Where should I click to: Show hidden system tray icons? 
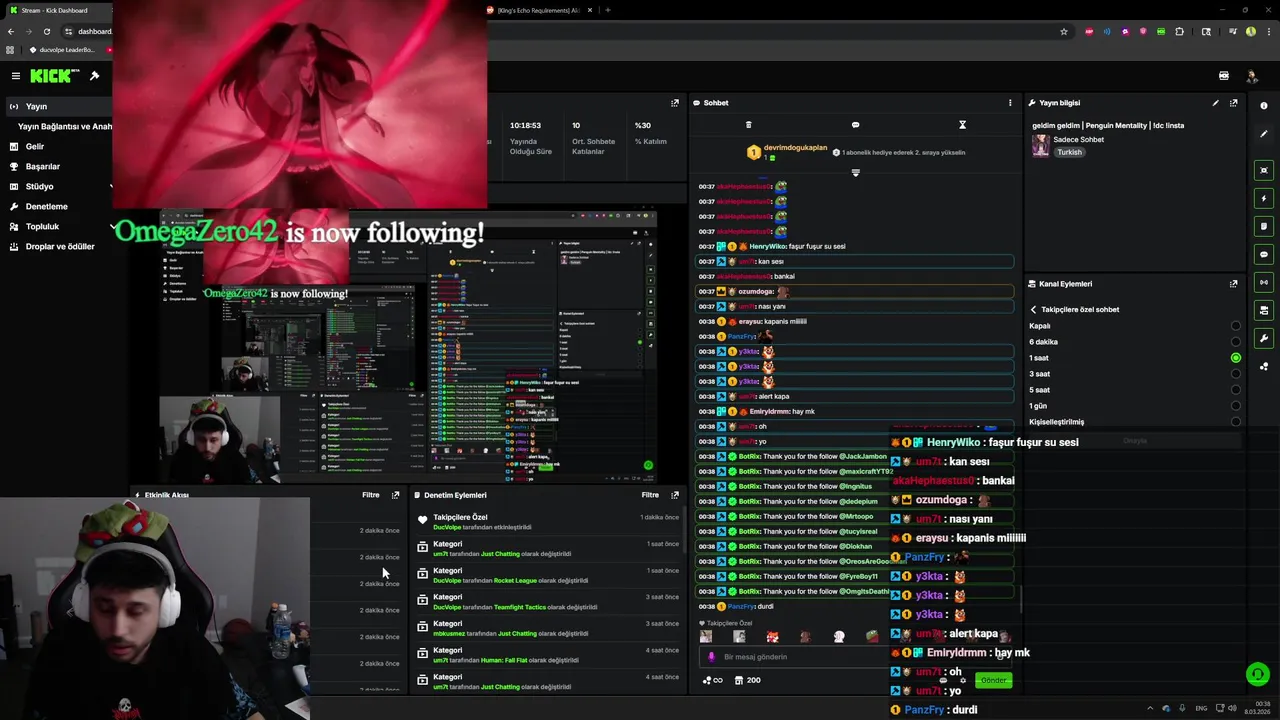click(1150, 708)
